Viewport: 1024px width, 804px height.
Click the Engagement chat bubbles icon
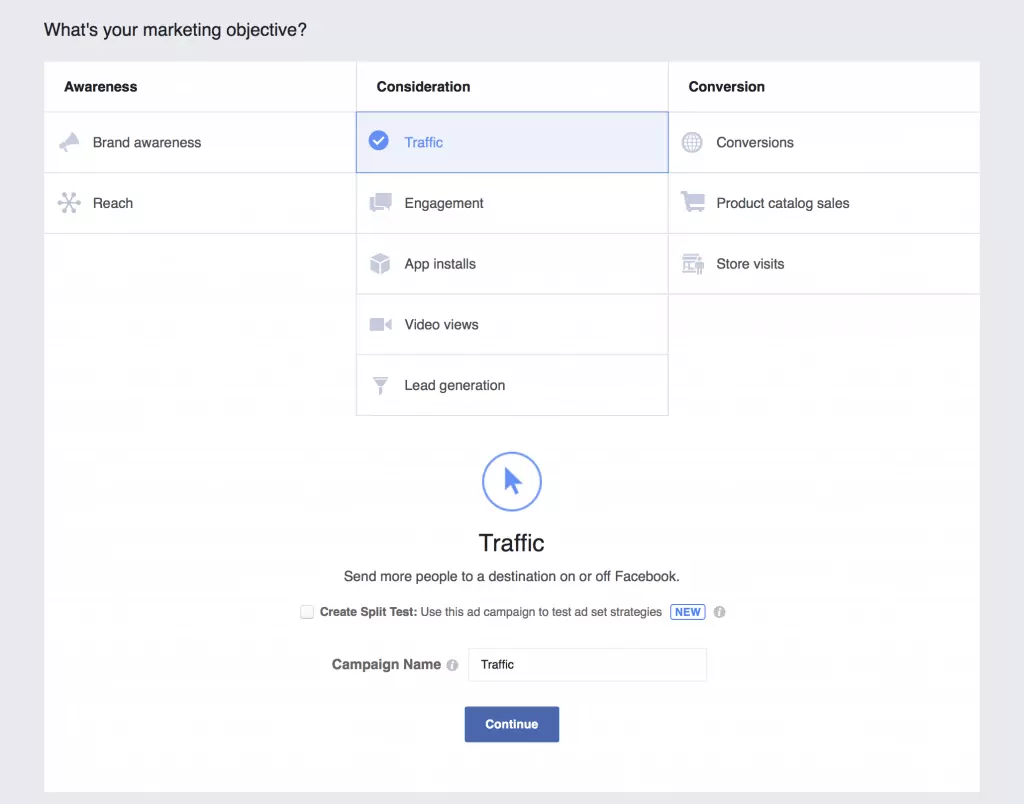(x=380, y=204)
